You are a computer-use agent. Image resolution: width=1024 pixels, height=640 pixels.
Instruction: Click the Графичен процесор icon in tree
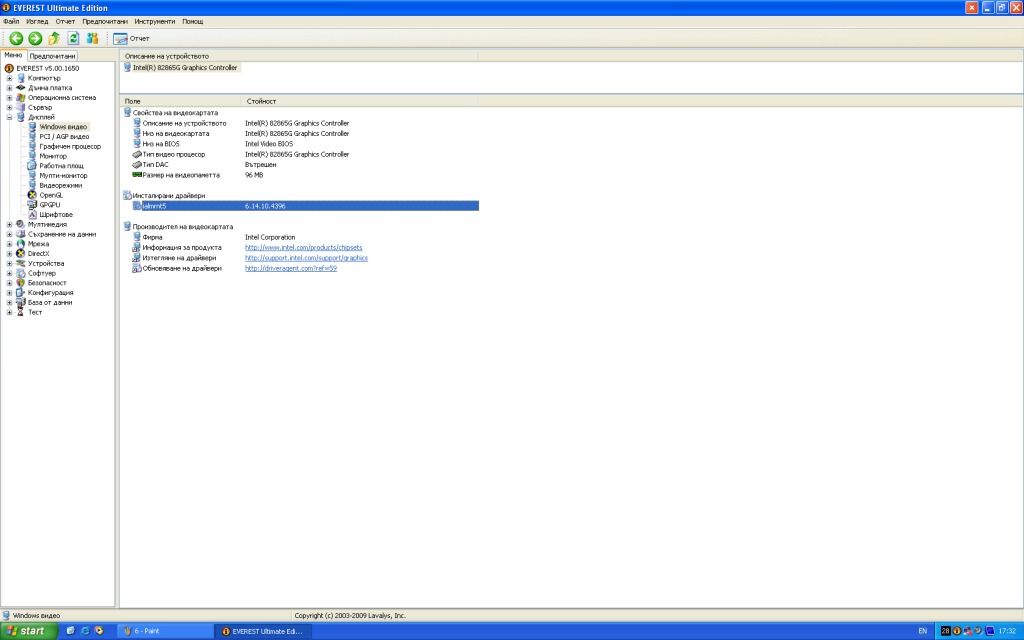(32, 146)
